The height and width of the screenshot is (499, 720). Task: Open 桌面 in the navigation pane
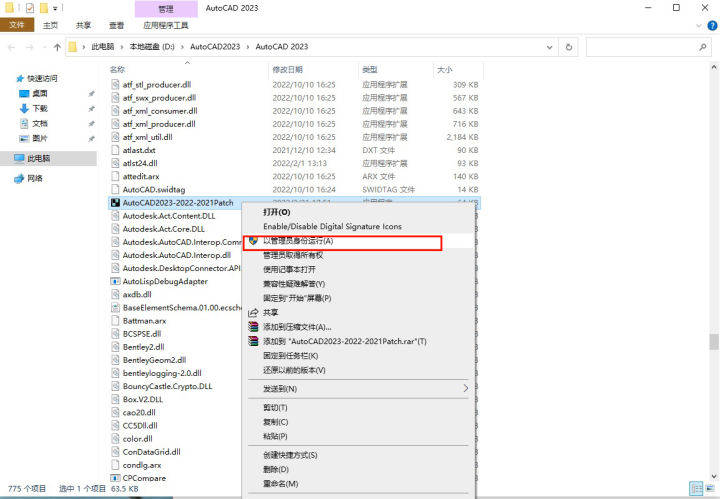[39, 94]
